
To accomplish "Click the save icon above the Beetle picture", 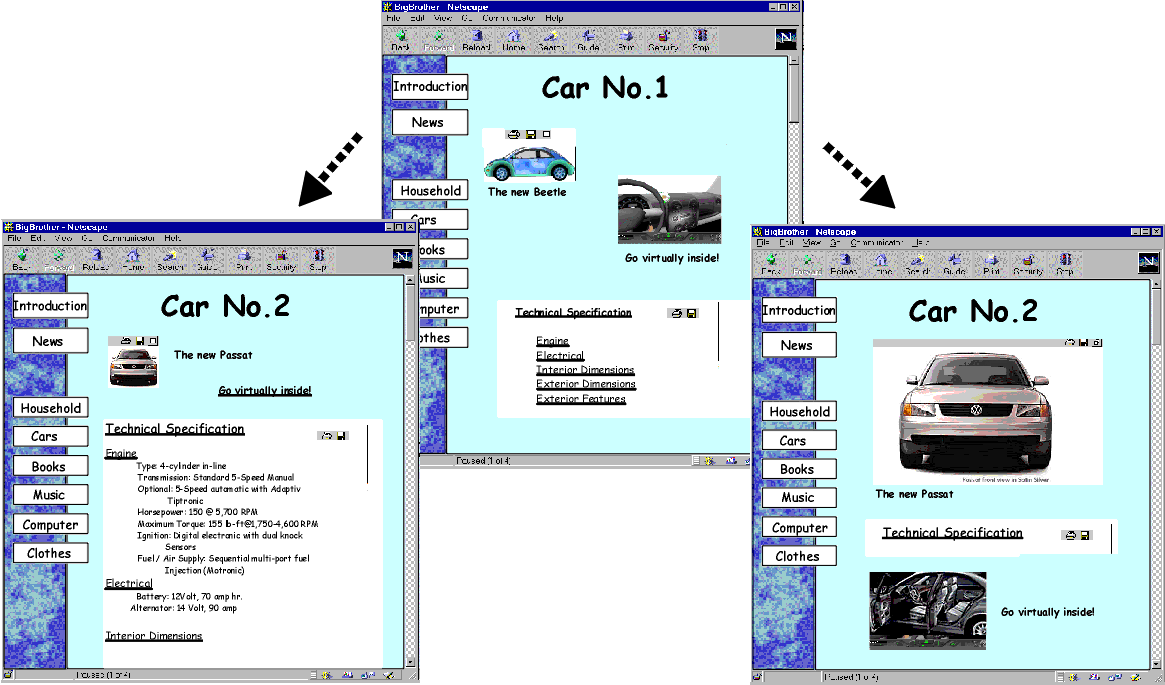I will (x=530, y=134).
